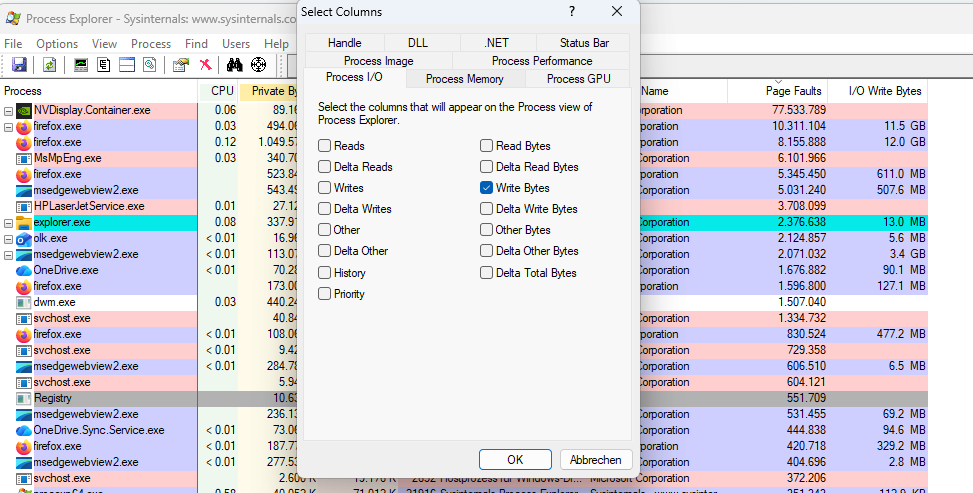This screenshot has width=973, height=493.
Task: Check the Other Bytes option
Action: coord(486,230)
